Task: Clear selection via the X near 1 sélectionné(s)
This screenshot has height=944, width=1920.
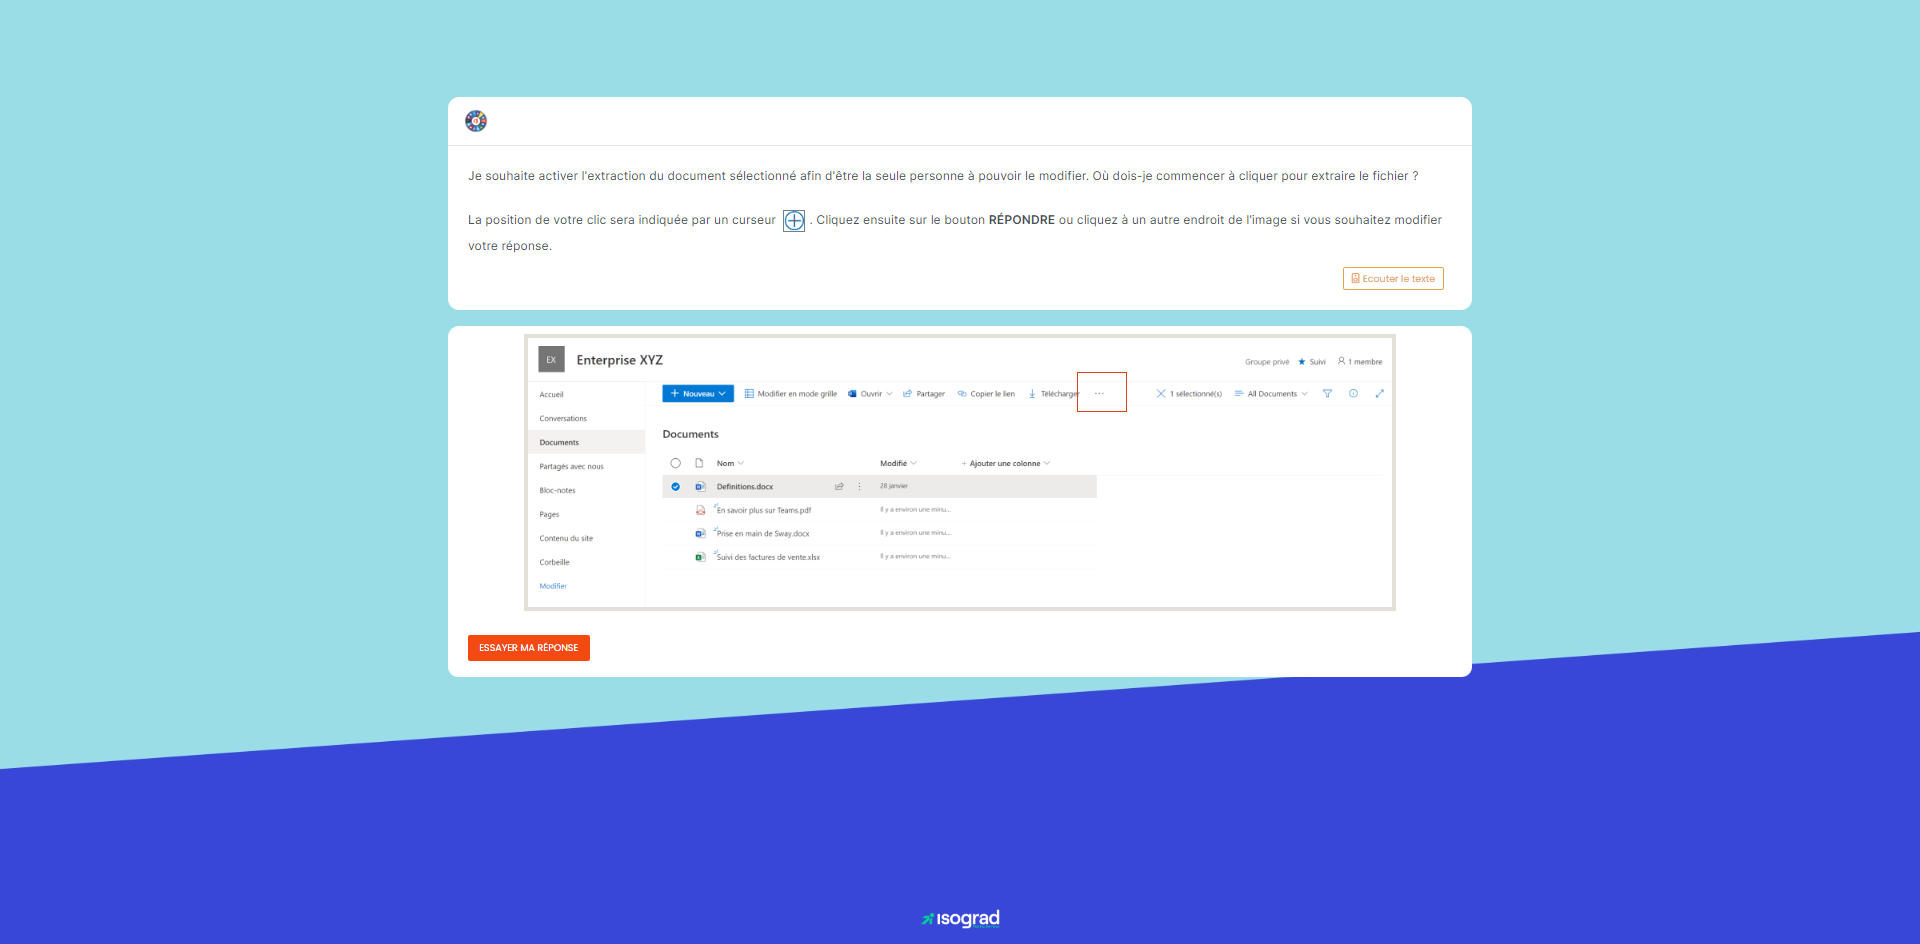Action: point(1161,393)
